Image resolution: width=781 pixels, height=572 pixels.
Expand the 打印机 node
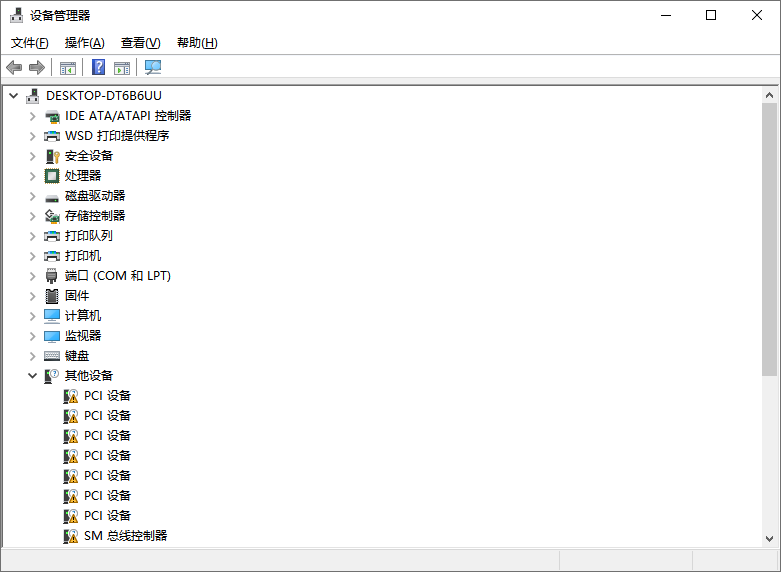32,256
